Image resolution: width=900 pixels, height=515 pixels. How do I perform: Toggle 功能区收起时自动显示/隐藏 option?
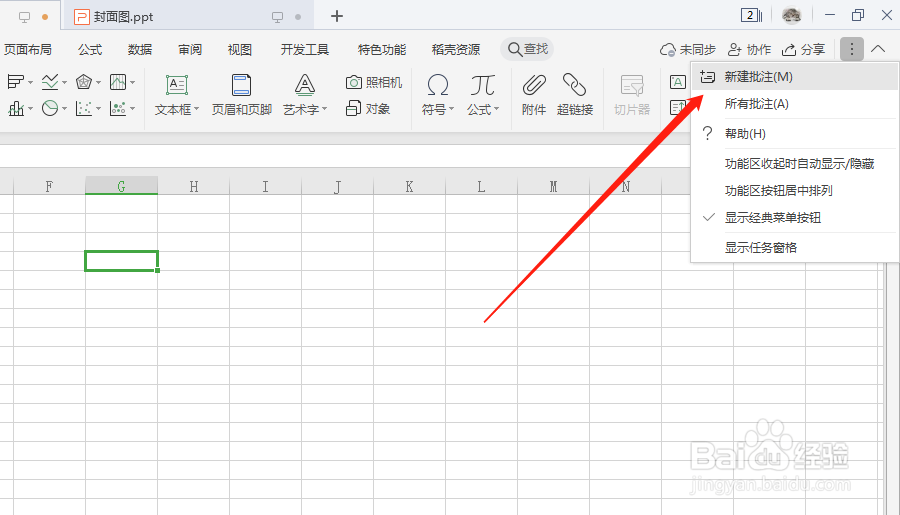(794, 164)
